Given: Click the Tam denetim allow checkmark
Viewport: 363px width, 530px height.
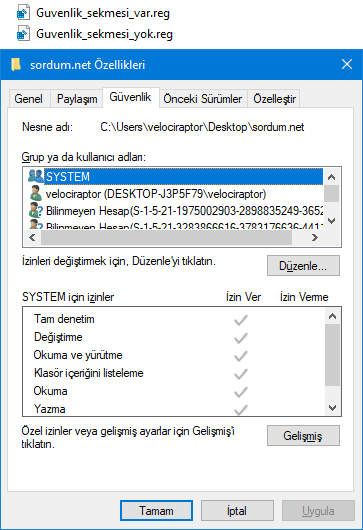Looking at the screenshot, I should [x=241, y=320].
